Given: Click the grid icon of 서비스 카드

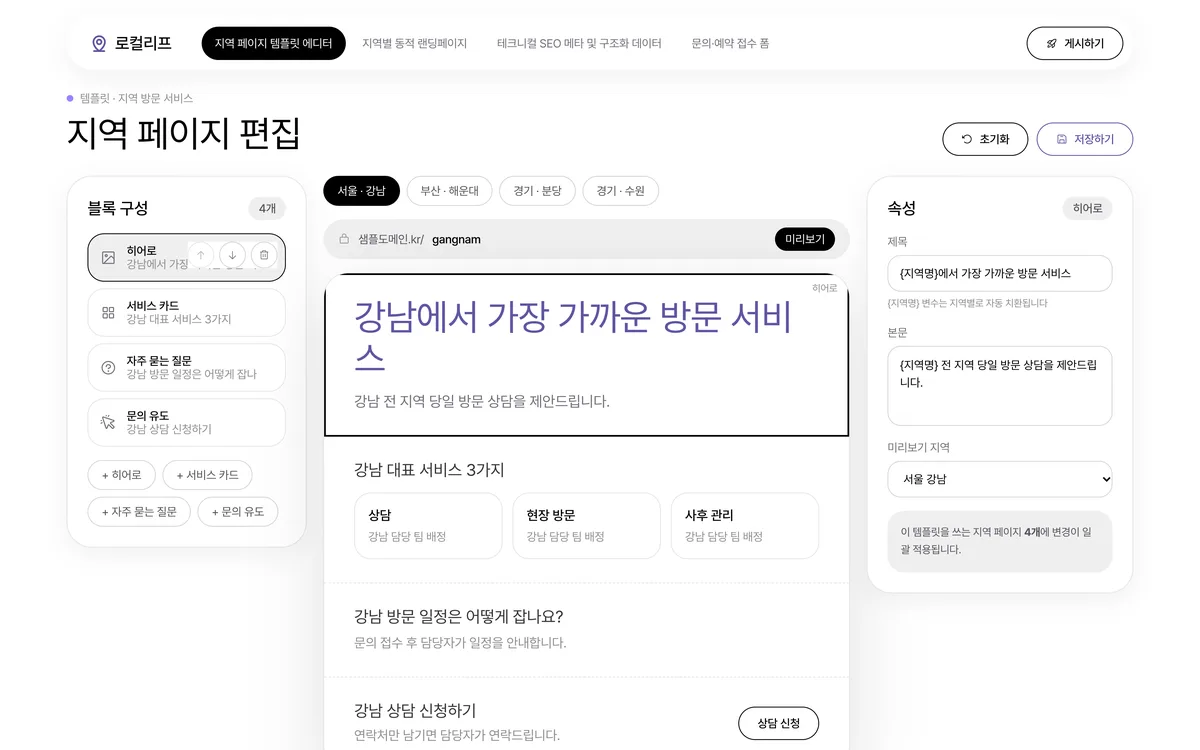Looking at the screenshot, I should pos(108,312).
